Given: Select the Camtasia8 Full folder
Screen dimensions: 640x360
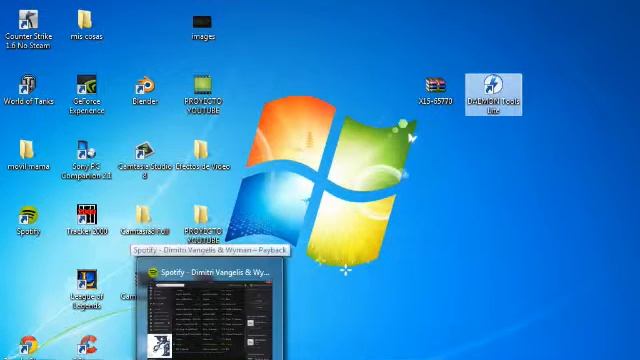Looking at the screenshot, I should click(x=145, y=220).
